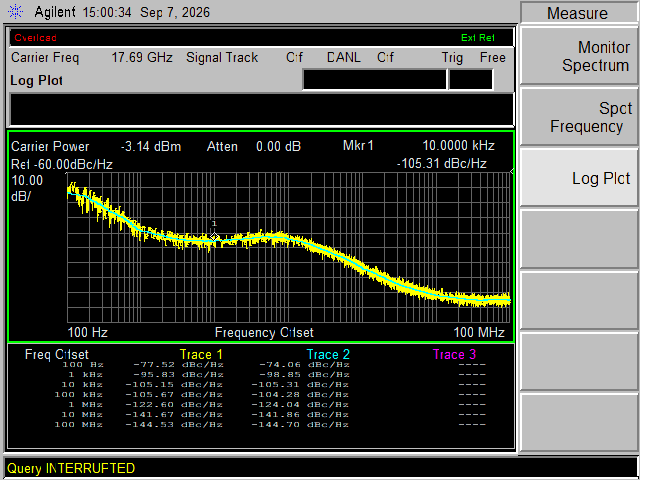This screenshot has width=666, height=500.
Task: Click the red Overload indicator
Action: (35, 38)
